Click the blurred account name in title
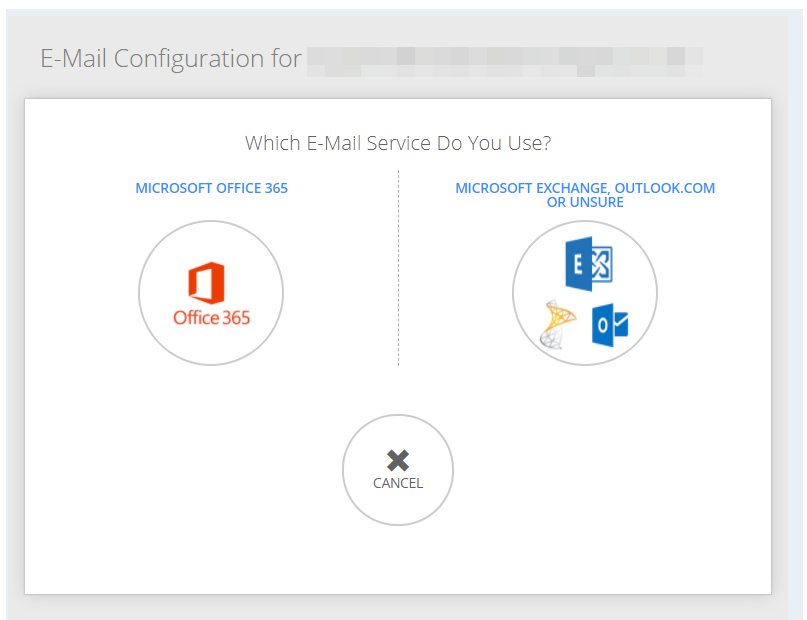 click(x=505, y=62)
